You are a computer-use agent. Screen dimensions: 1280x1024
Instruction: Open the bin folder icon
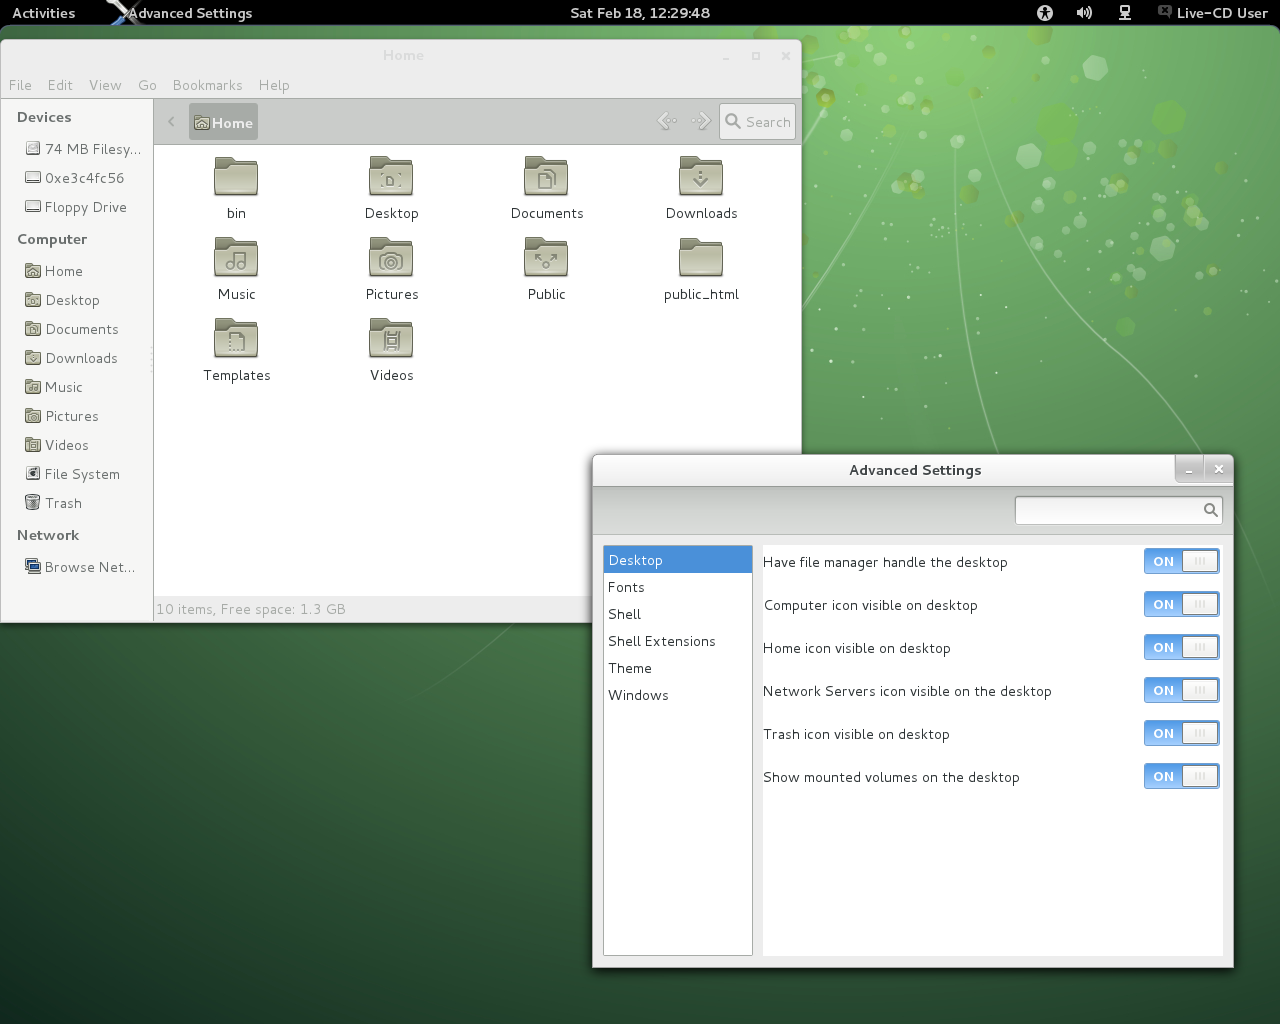coord(236,177)
